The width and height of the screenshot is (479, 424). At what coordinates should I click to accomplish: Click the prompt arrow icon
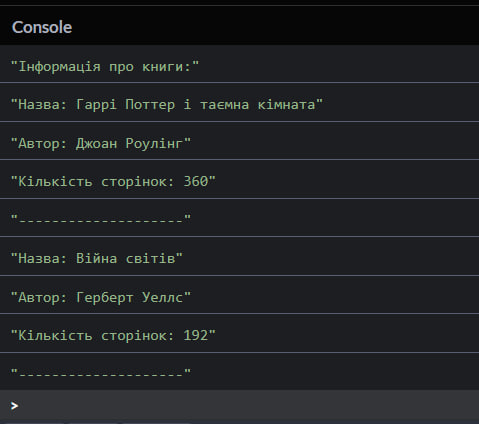[x=14, y=406]
